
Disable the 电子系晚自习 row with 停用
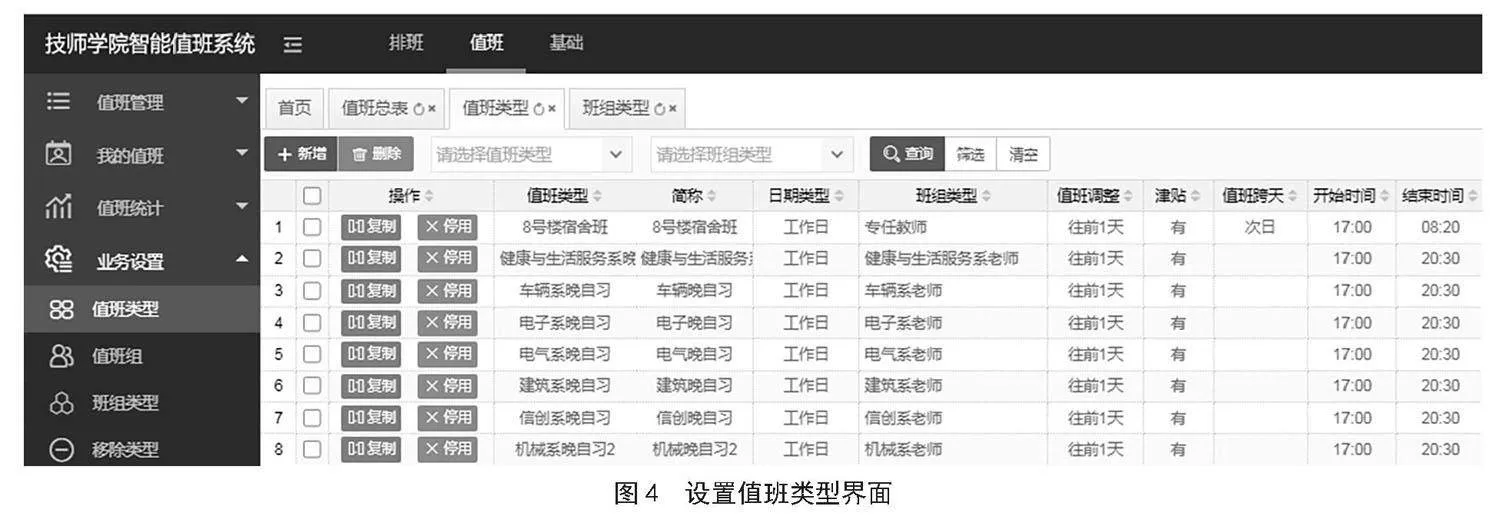coord(447,322)
